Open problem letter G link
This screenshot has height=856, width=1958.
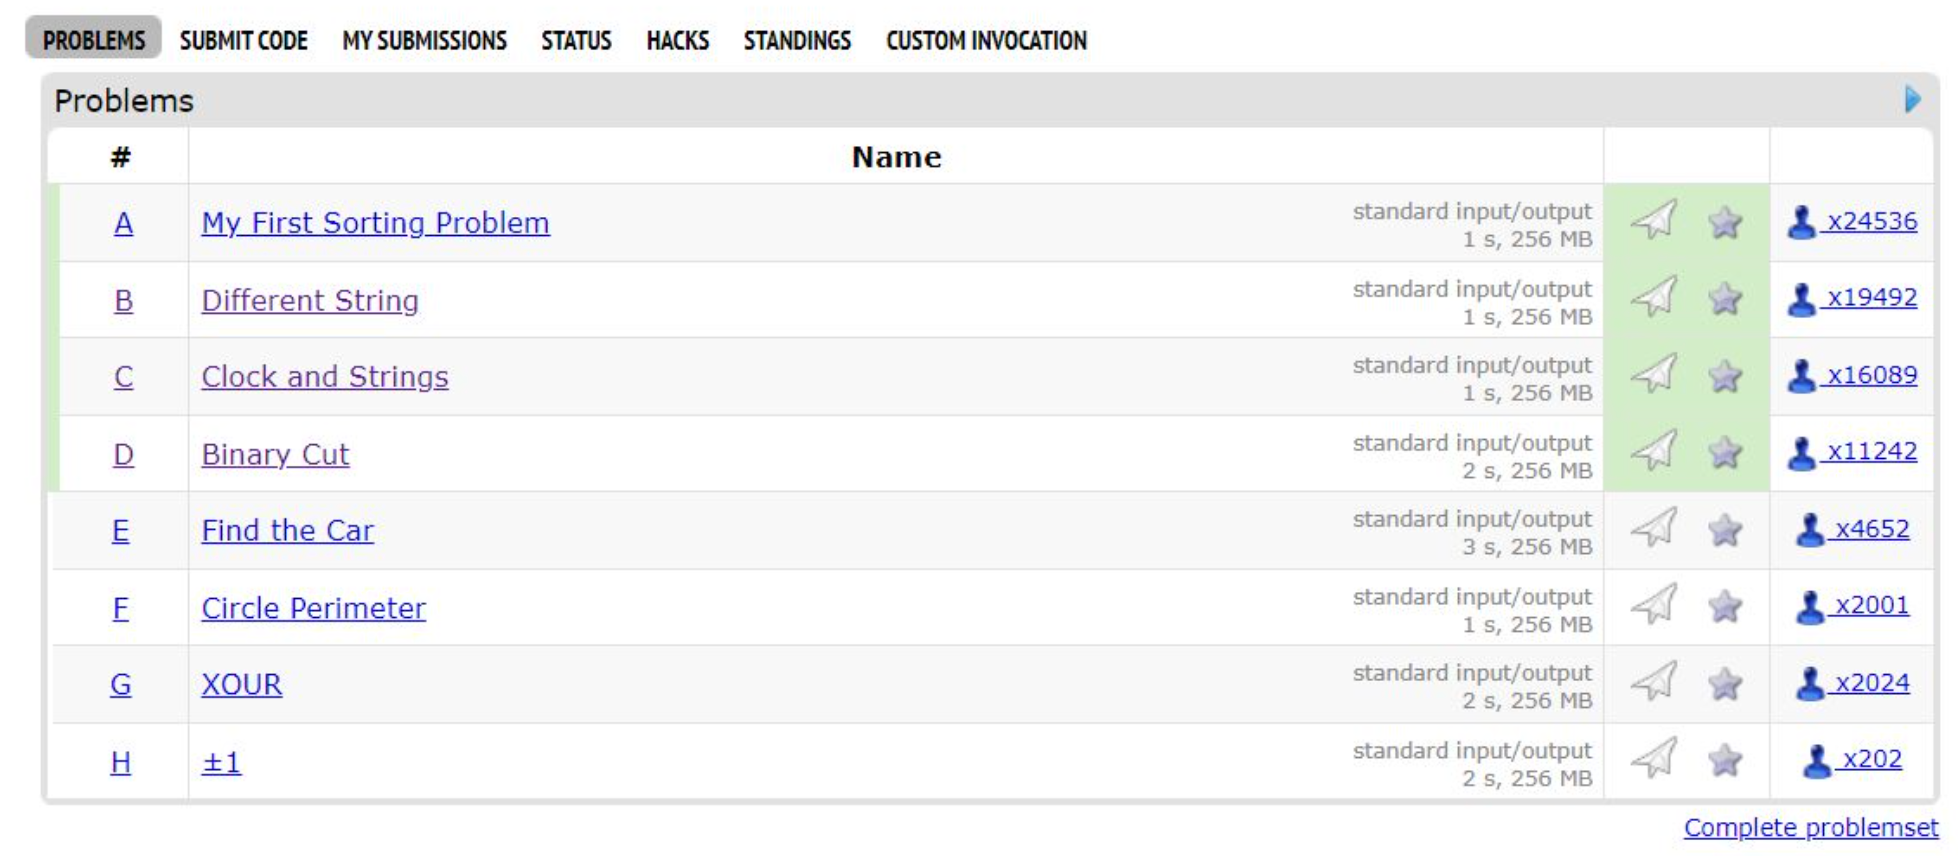click(x=120, y=684)
